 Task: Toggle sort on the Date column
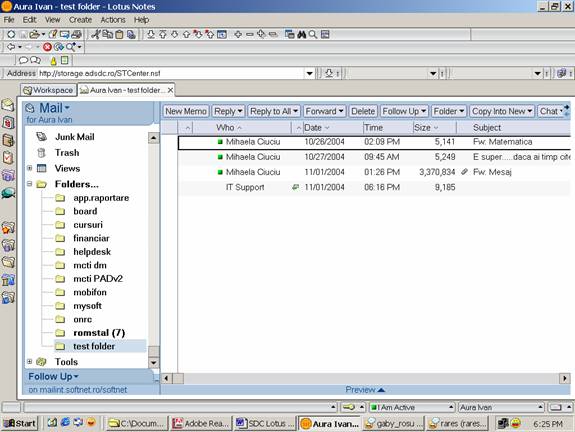coord(317,128)
